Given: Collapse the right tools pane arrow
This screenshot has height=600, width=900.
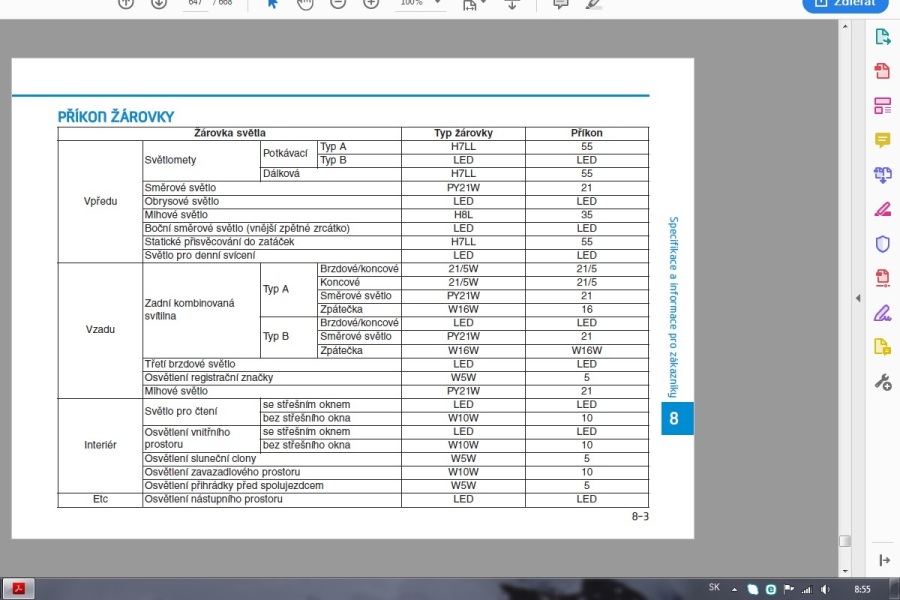Looking at the screenshot, I should click(857, 298).
